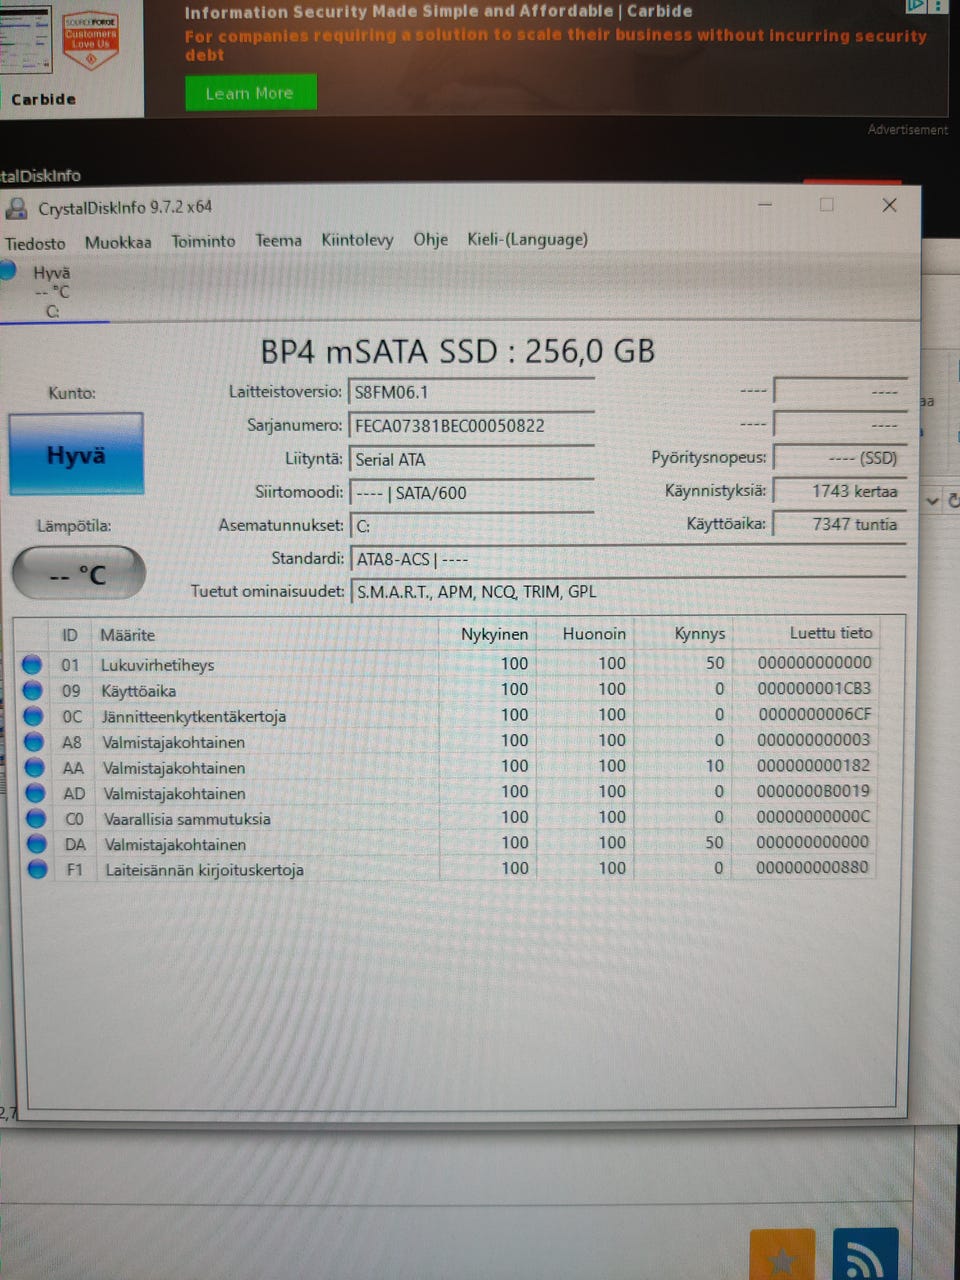Open the Tiedosto menu
Image resolution: width=960 pixels, height=1280 pixels.
point(35,243)
